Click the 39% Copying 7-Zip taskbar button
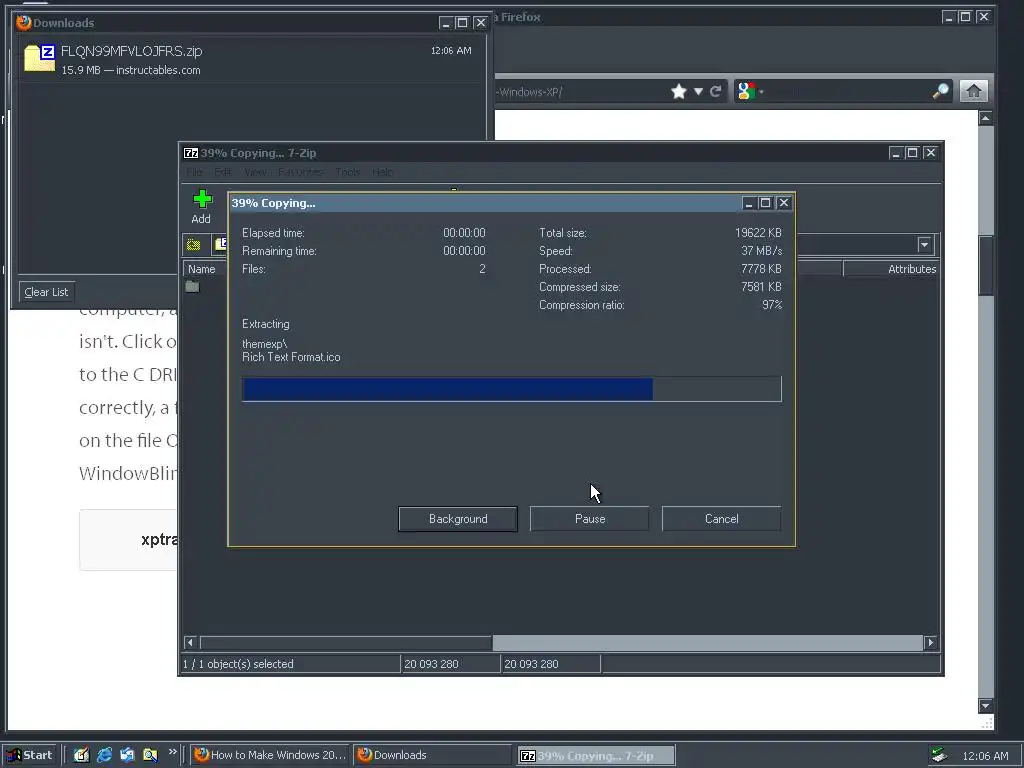This screenshot has width=1024, height=768. (596, 756)
